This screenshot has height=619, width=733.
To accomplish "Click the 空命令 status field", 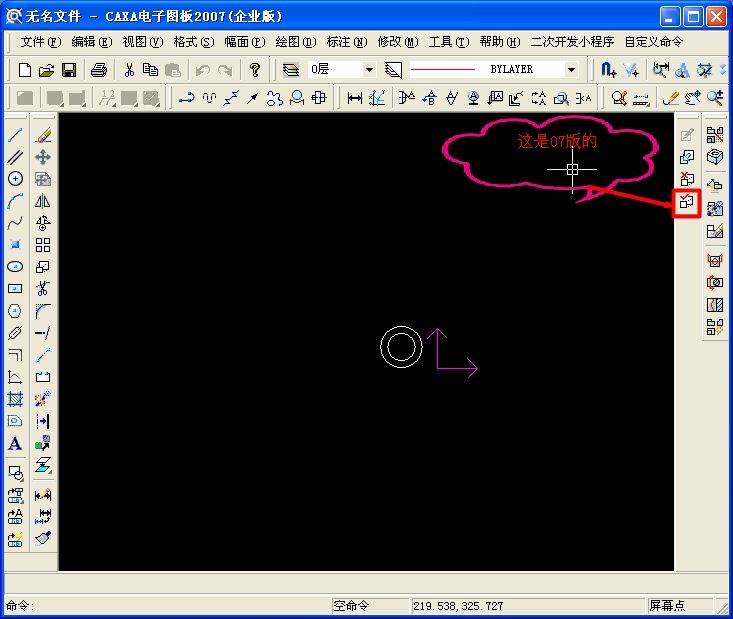I will coord(369,606).
